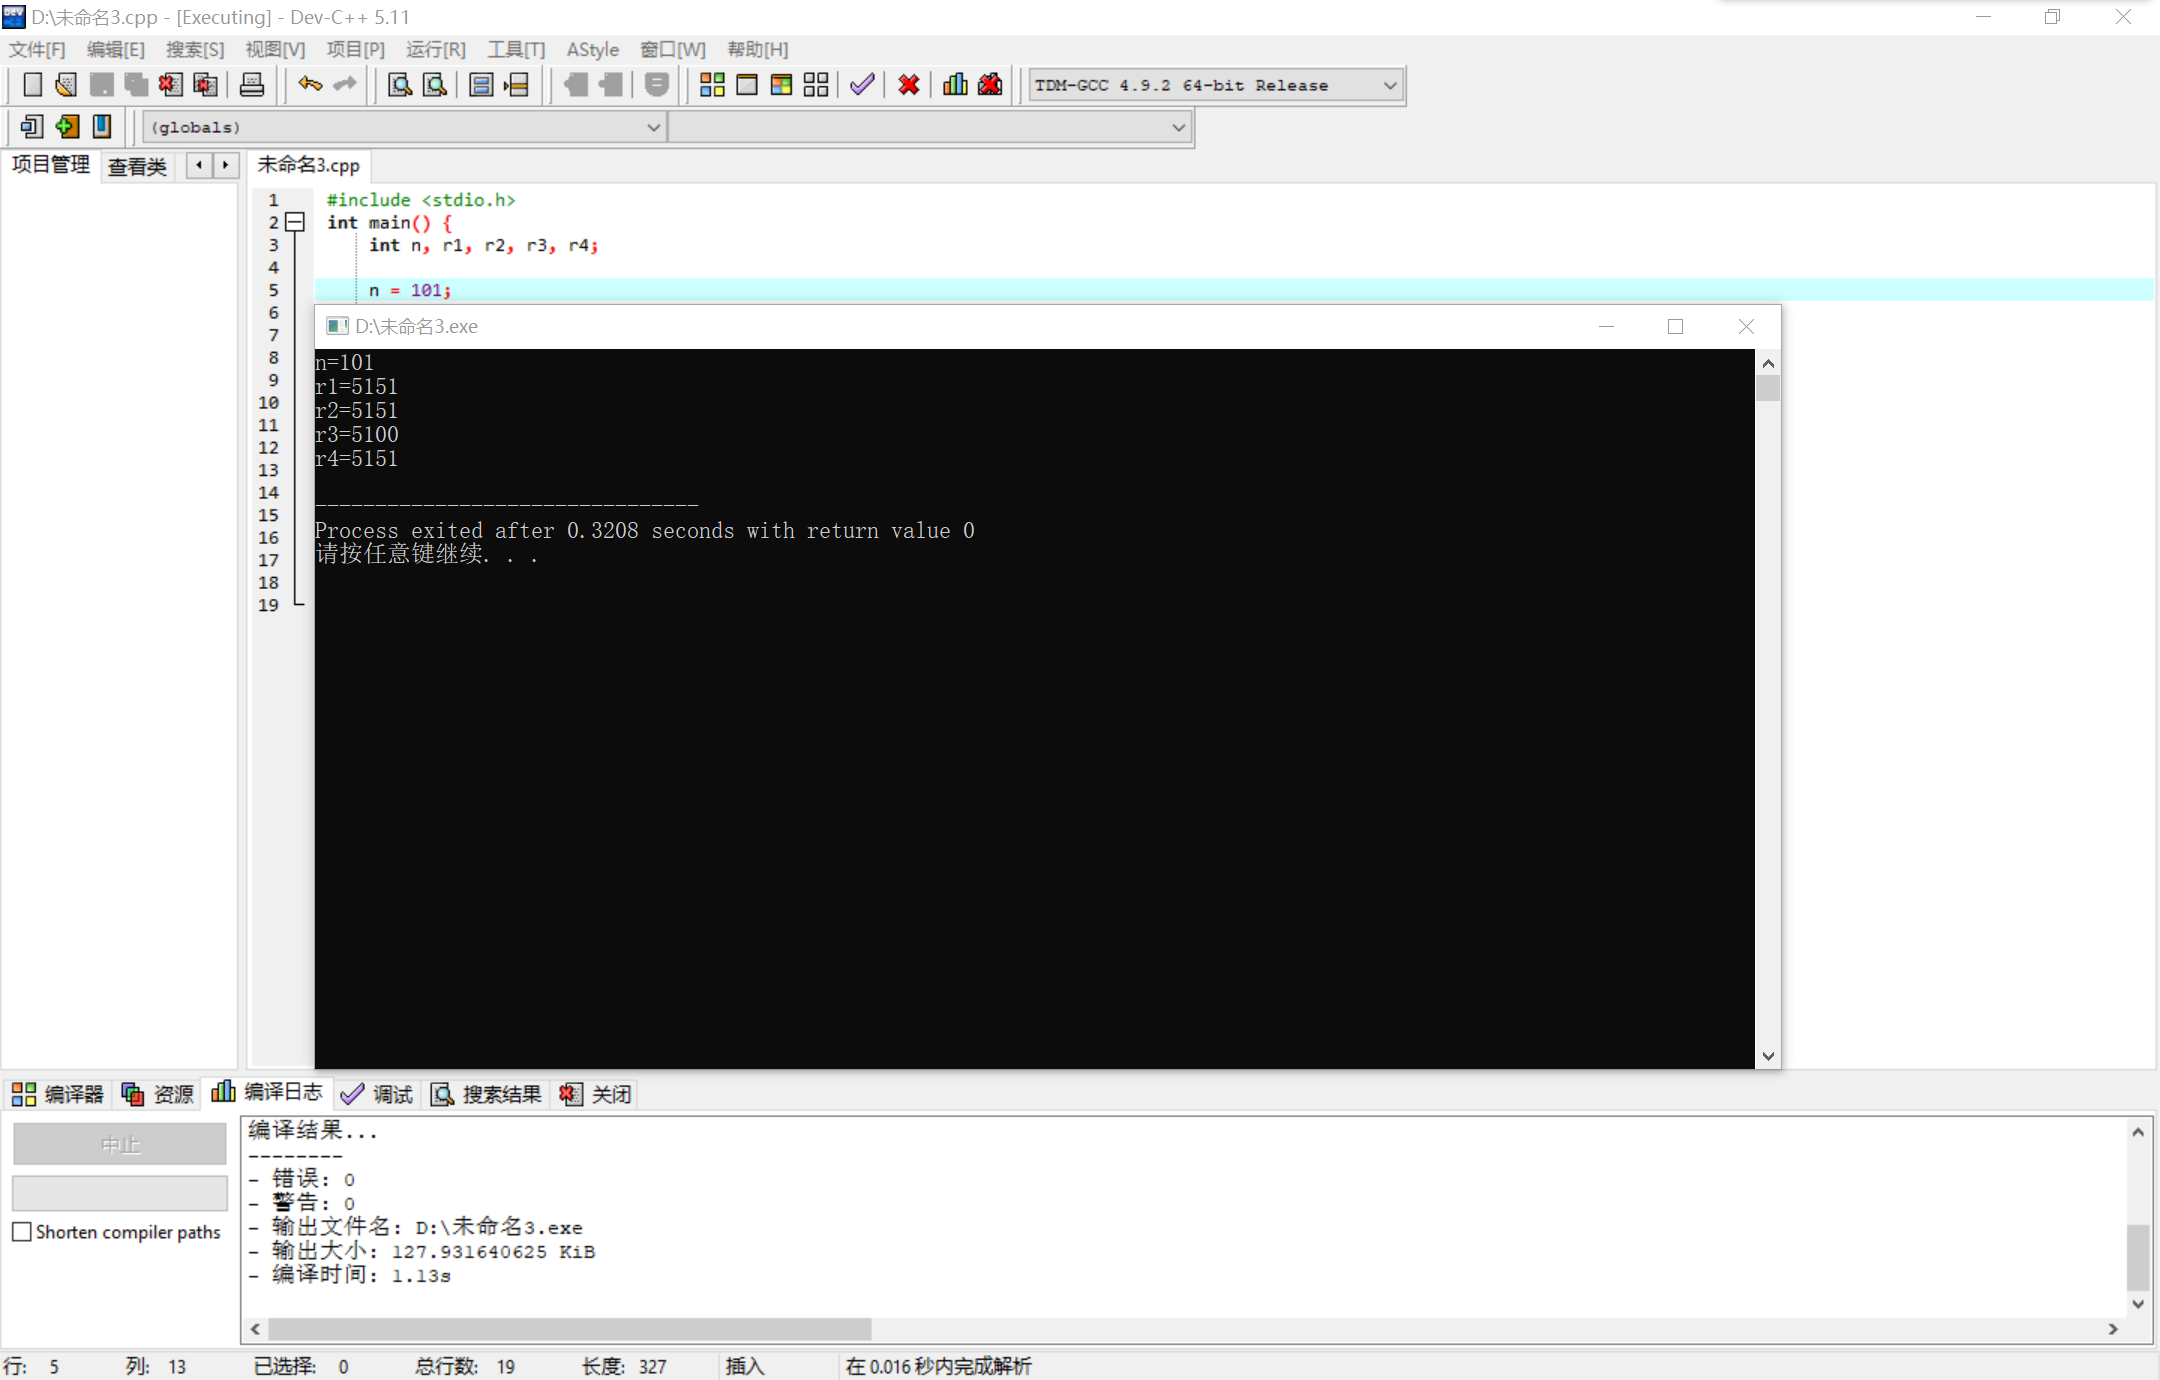Enable Shorten compiler paths checkbox
Image resolution: width=2160 pixels, height=1380 pixels.
[x=22, y=1232]
